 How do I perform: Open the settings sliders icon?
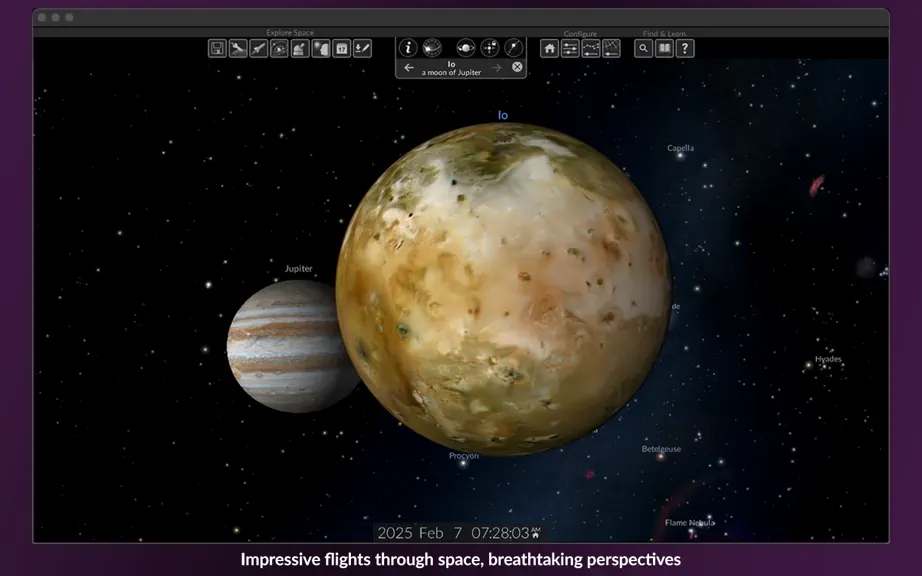[x=570, y=48]
